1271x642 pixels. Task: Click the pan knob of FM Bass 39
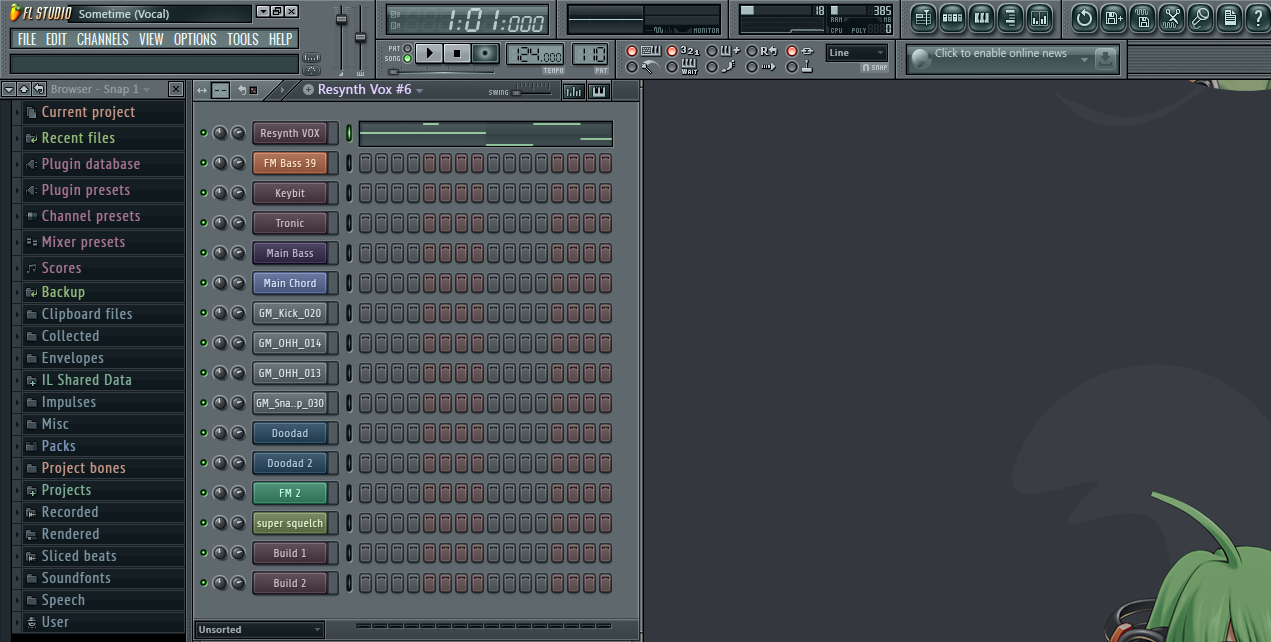(x=221, y=163)
